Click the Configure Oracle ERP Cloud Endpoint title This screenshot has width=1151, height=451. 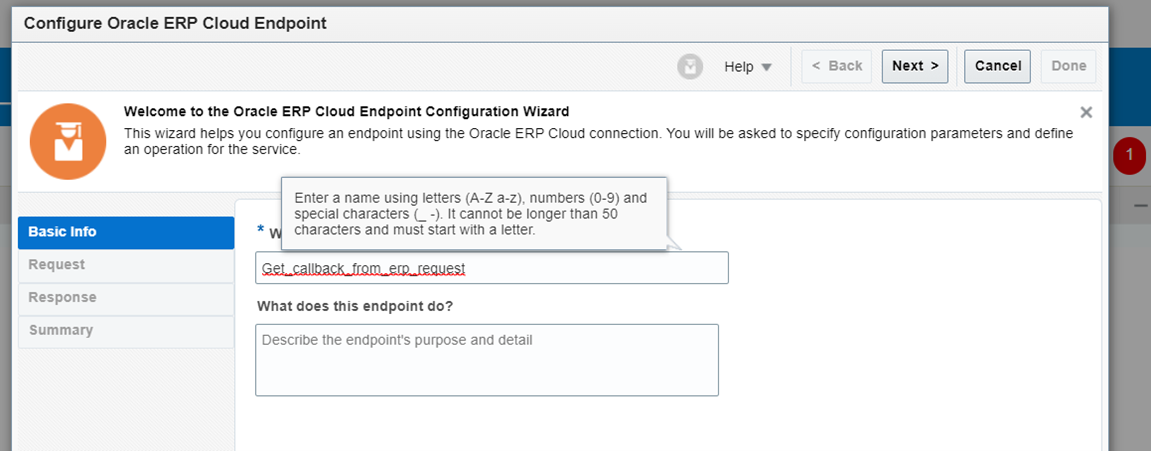(175, 24)
